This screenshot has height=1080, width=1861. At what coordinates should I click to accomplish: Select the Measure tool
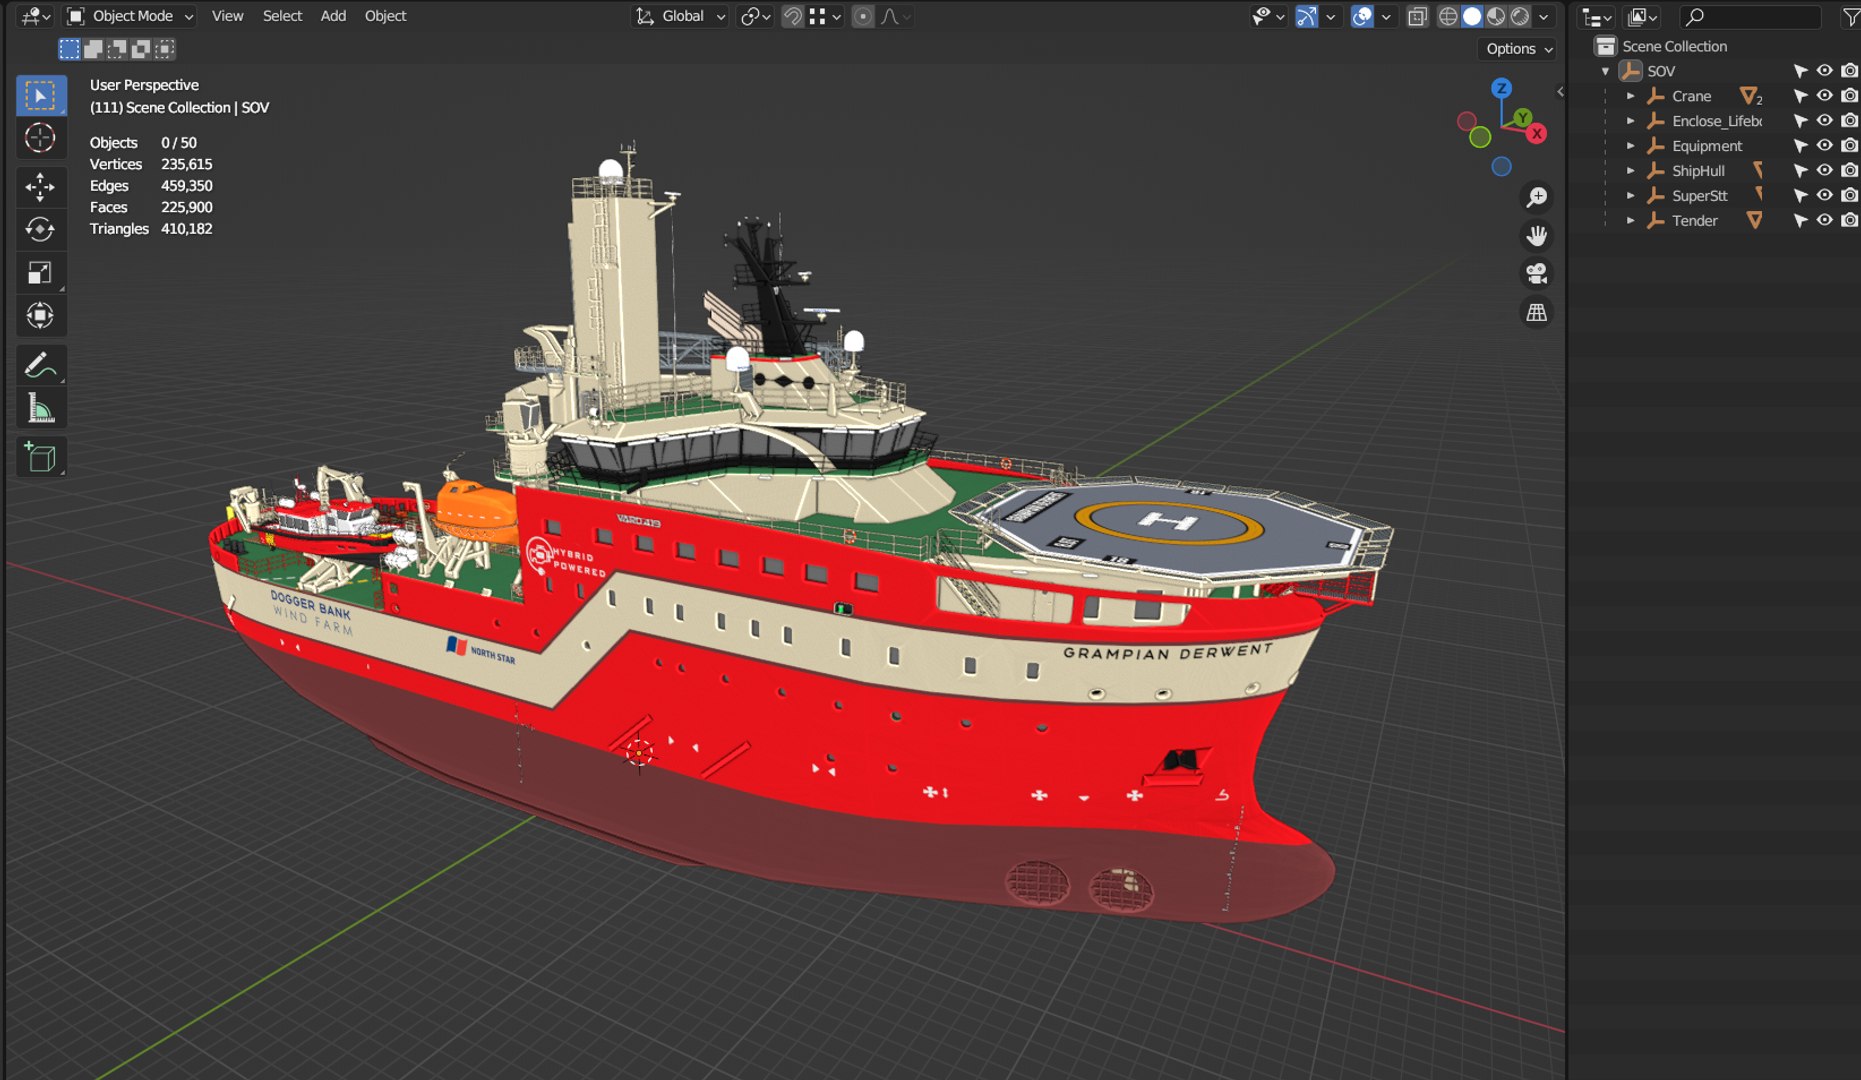coord(41,408)
